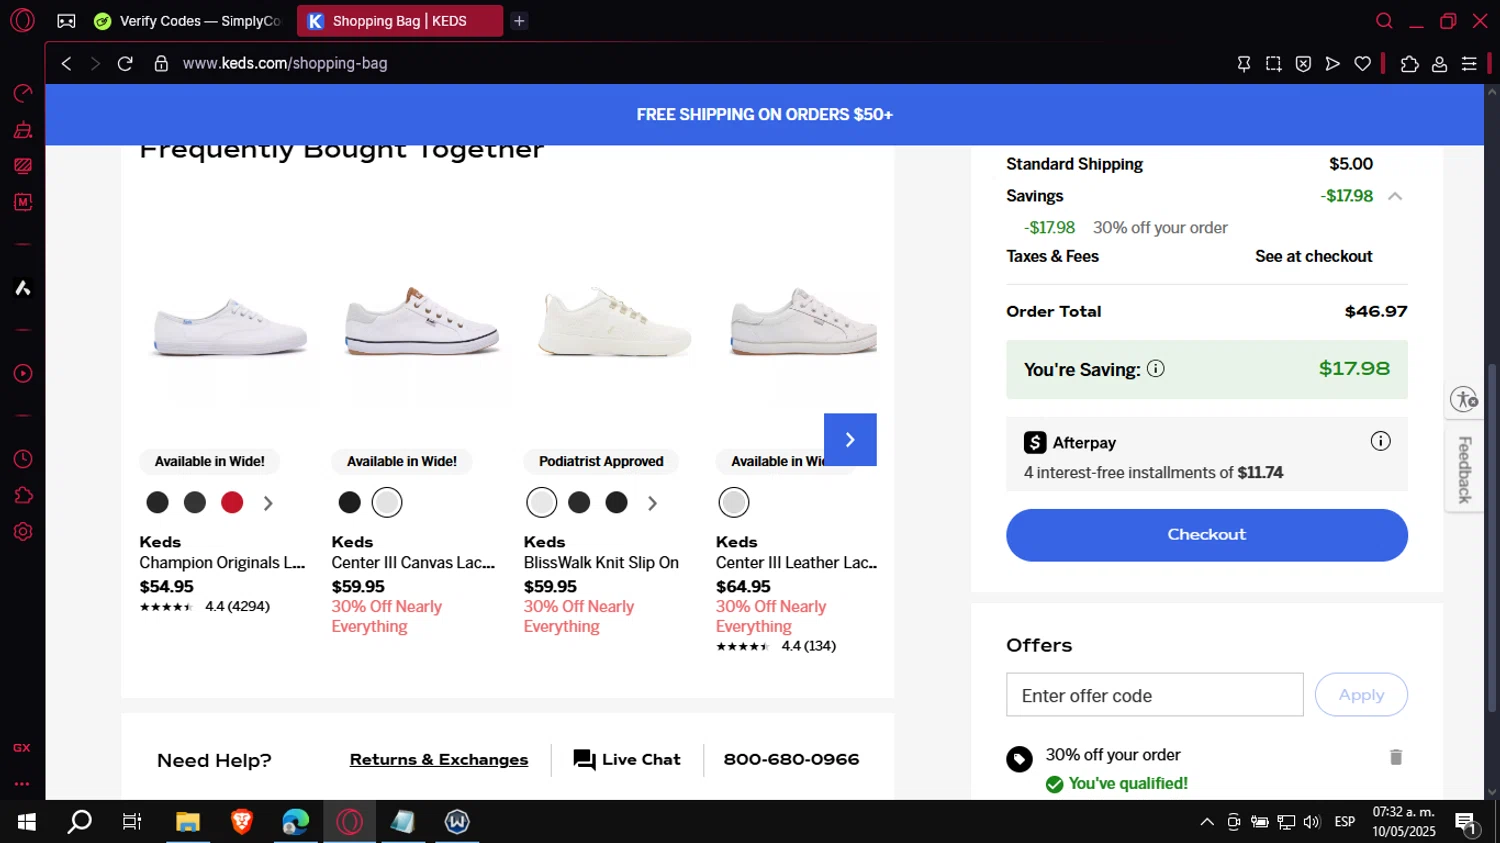
Task: Select white swatch for Center III Canvas
Action: 387,502
